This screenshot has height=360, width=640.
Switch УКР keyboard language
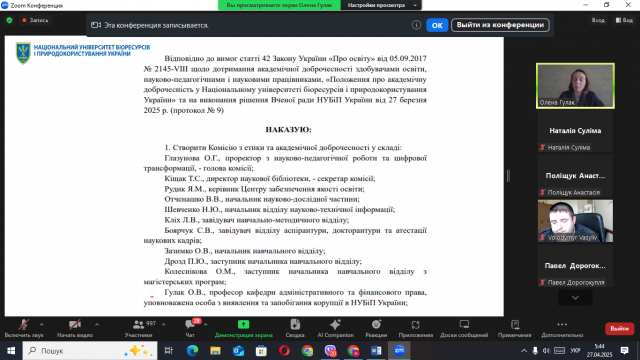576,351
